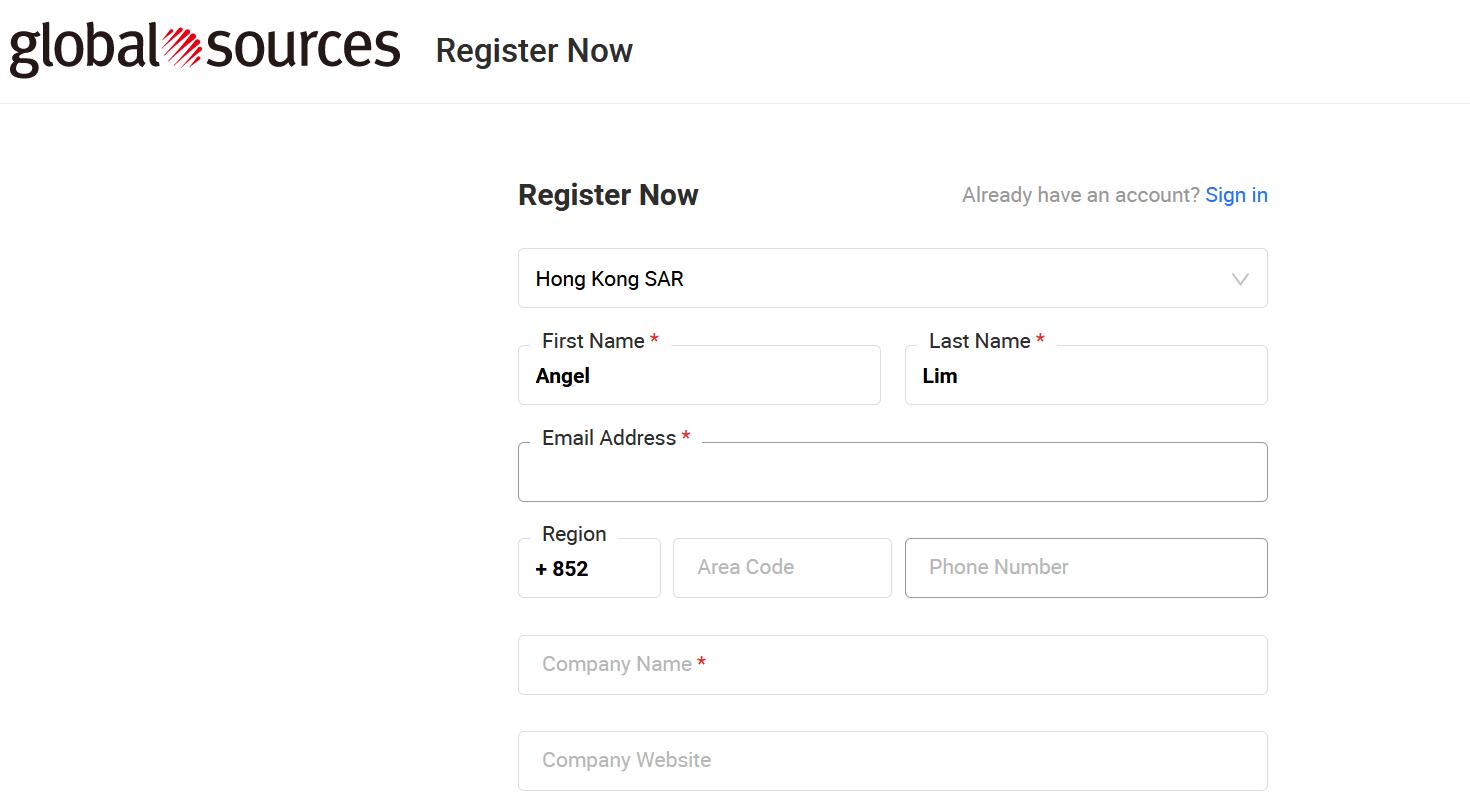
Task: Click the 'Already have an account?' text
Action: 1080,195
